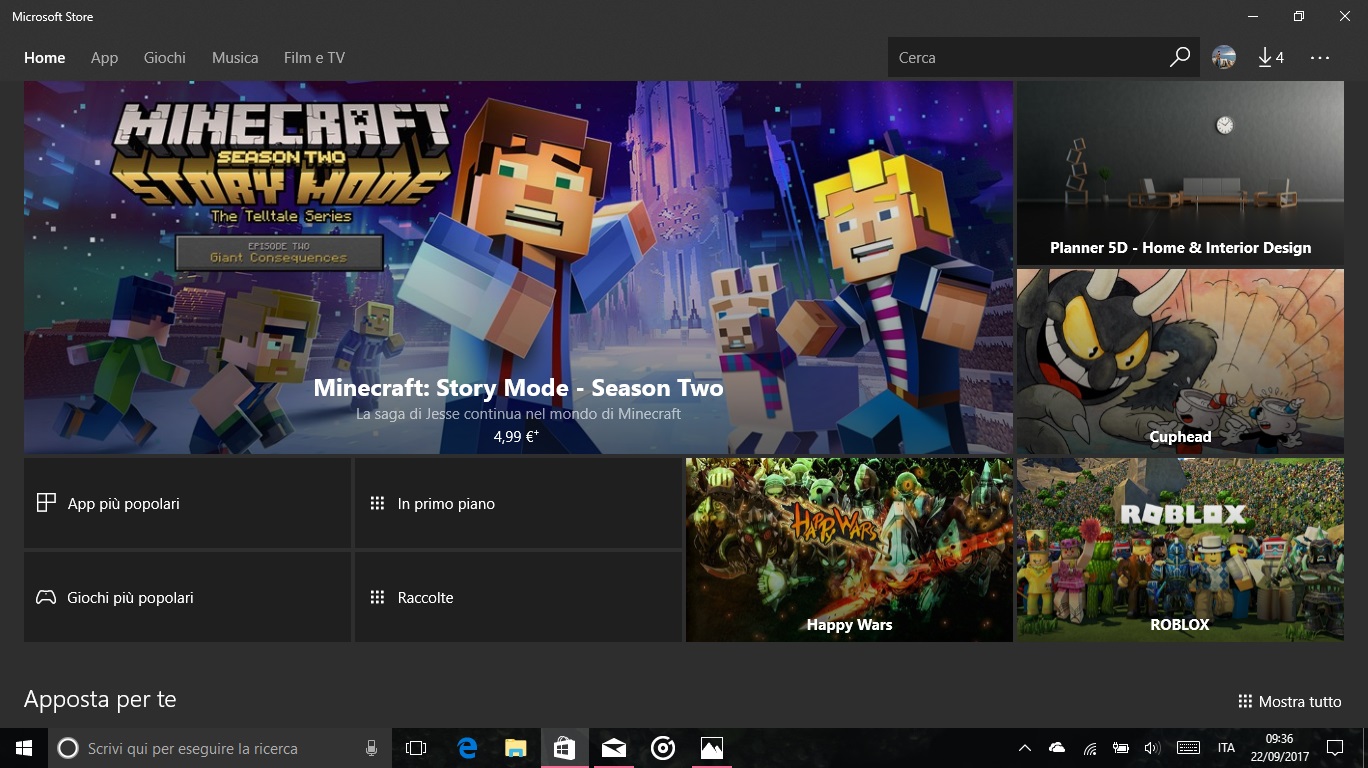1368x768 pixels.
Task: Click the 4,99 € price text
Action: 516,436
